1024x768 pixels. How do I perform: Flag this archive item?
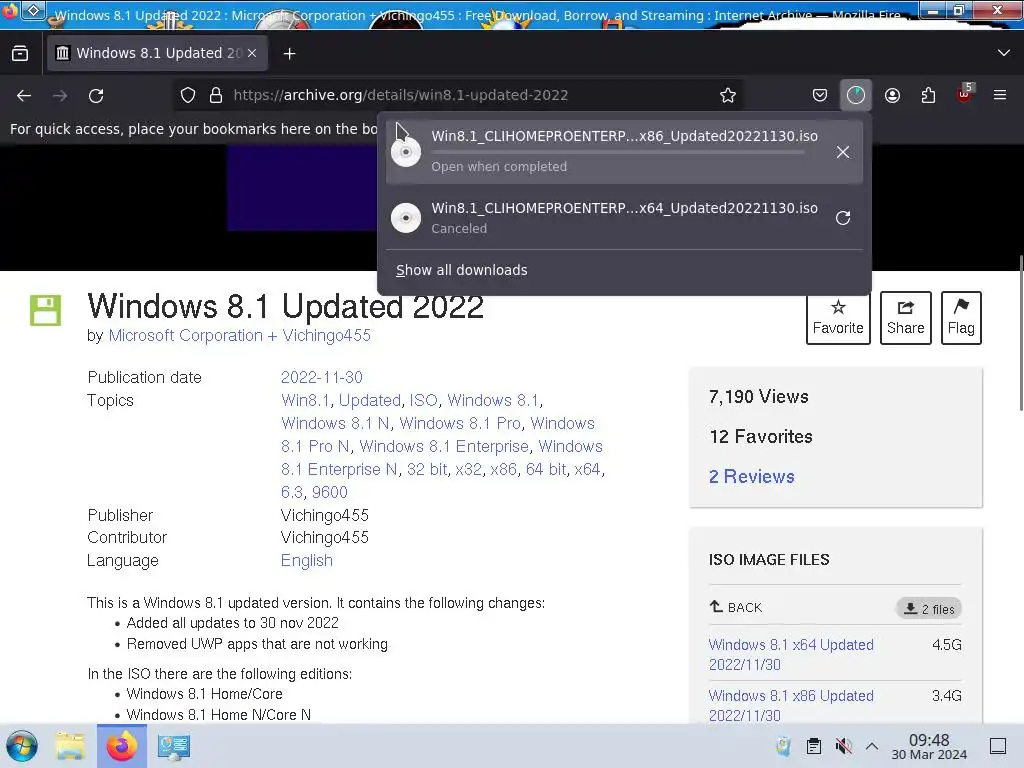pos(961,317)
